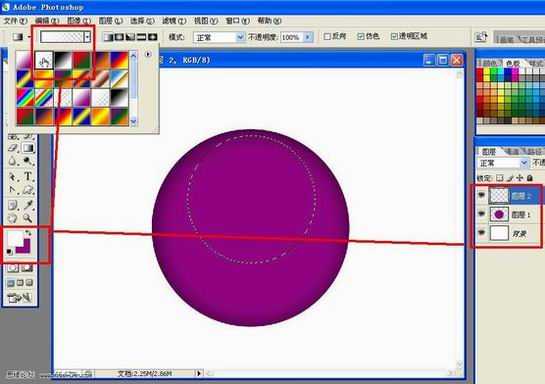Select the Pen tool

click(x=13, y=190)
